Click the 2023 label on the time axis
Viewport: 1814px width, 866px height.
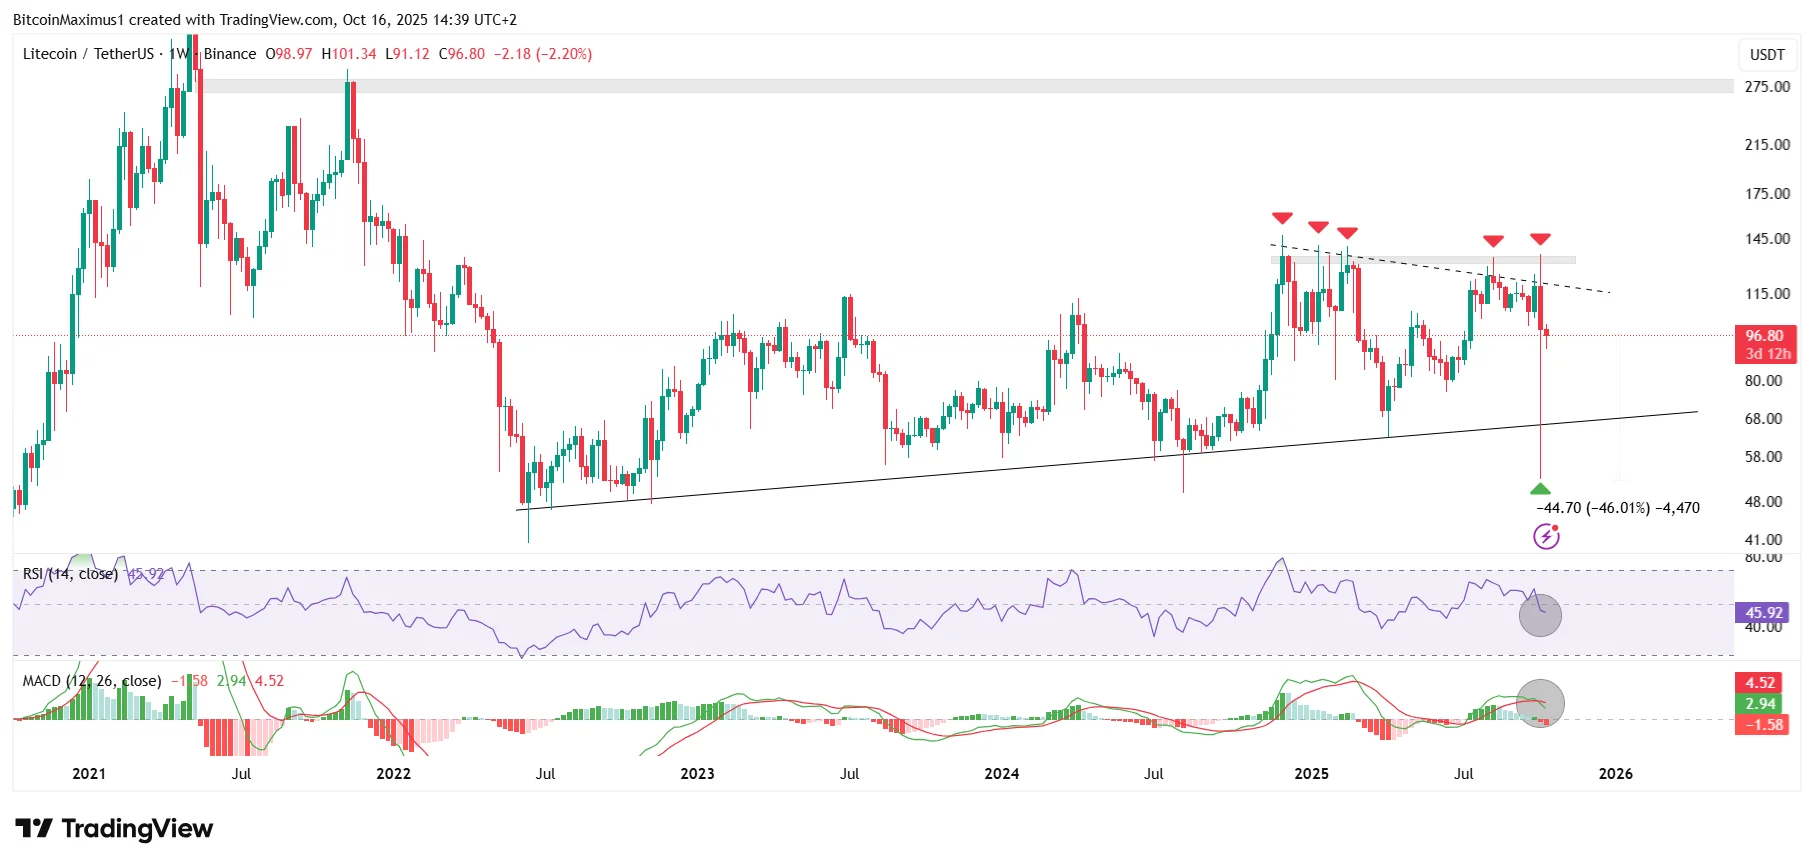click(x=697, y=774)
